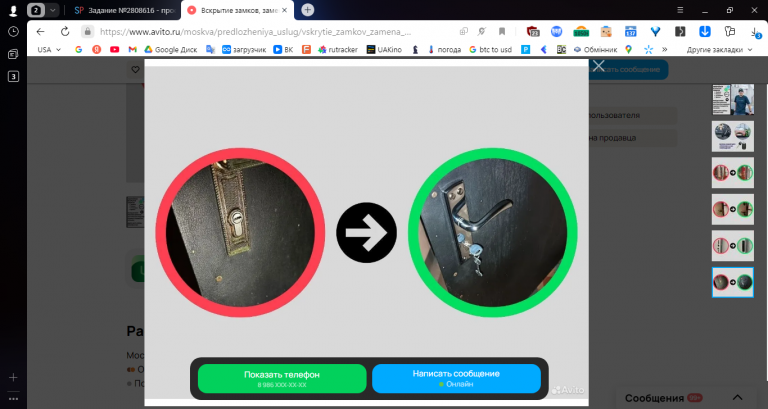Open the USA bookmarks folder dropdown

(49, 49)
